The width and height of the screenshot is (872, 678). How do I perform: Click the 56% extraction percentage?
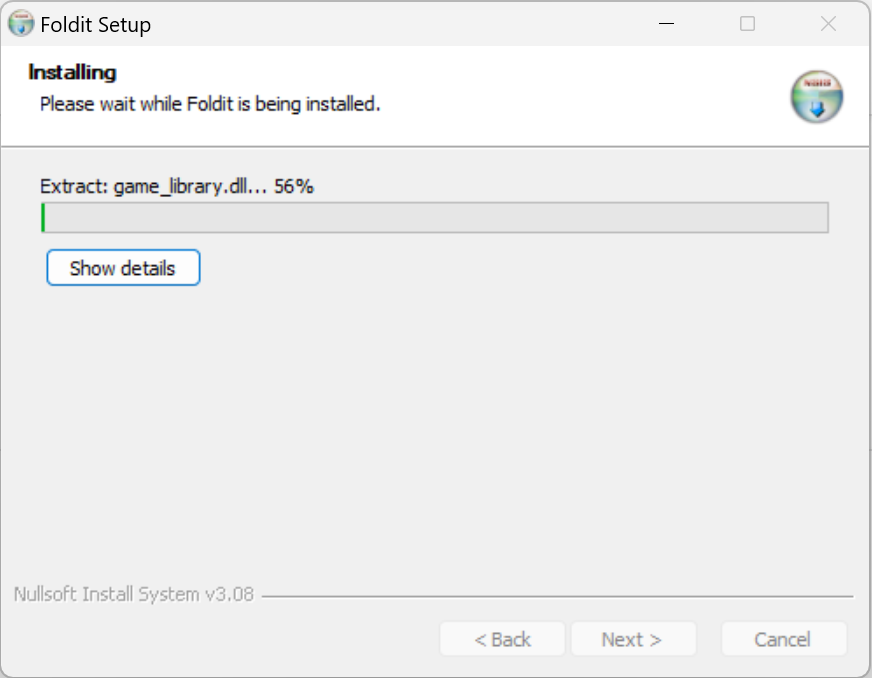(x=294, y=186)
